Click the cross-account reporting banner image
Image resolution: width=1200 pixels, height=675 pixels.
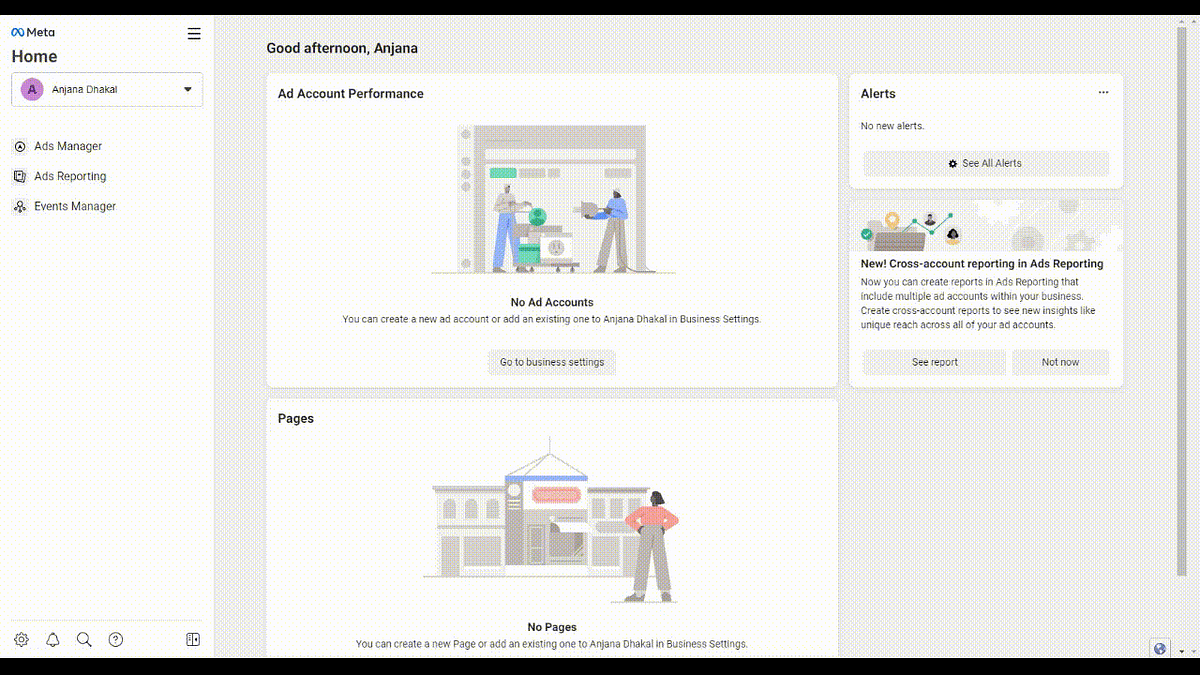point(986,226)
